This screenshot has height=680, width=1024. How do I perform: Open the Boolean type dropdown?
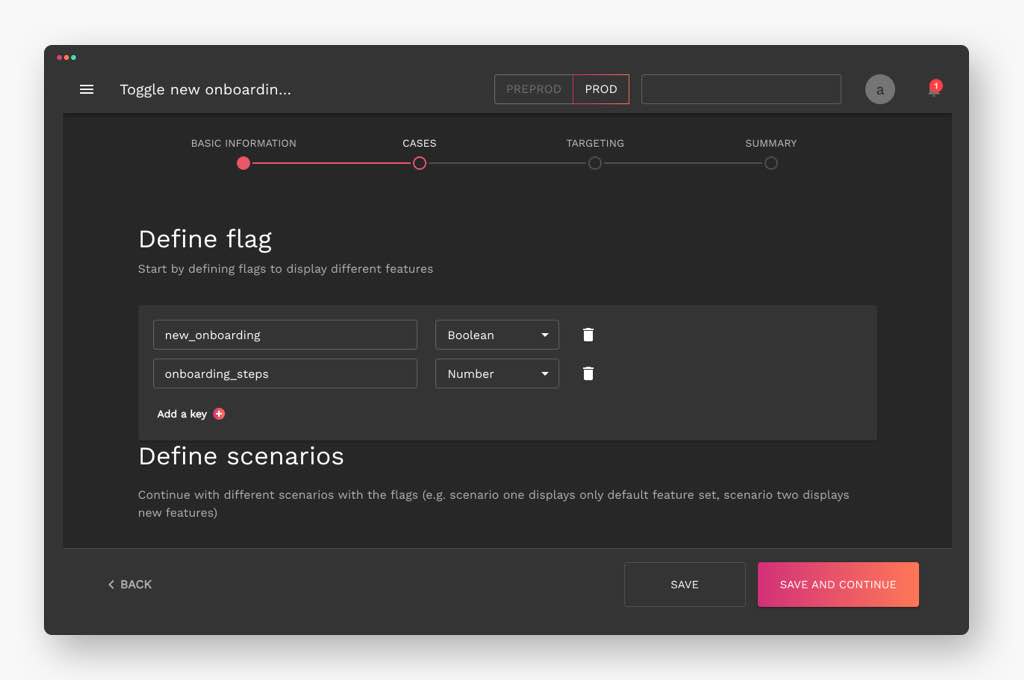click(x=497, y=334)
